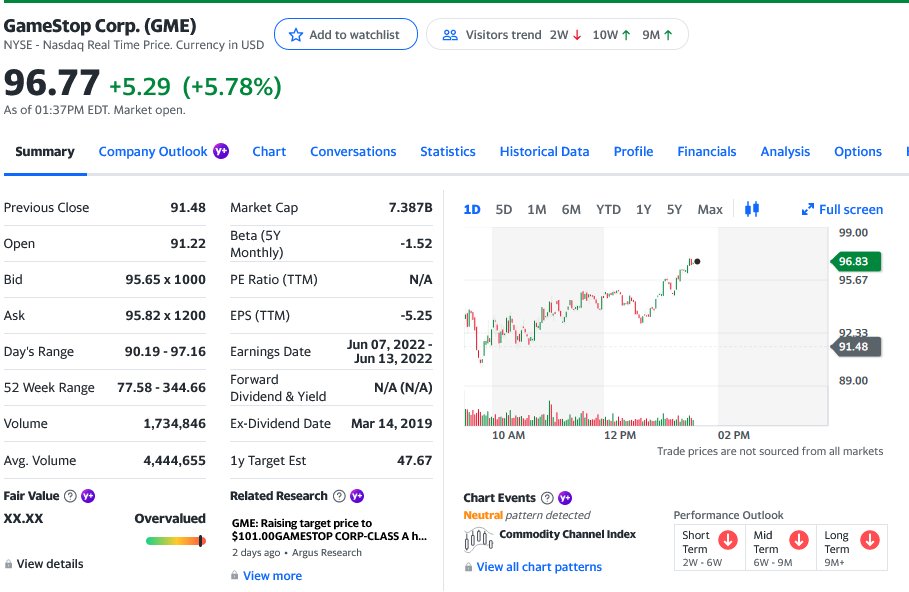Switch chart to candlestick type icon
This screenshot has width=909, height=592.
coord(752,209)
